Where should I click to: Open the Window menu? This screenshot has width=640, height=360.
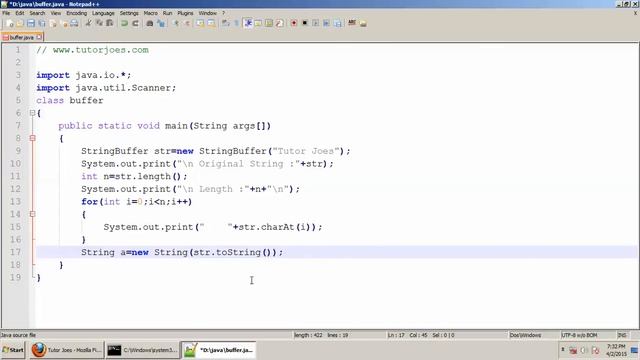click(x=207, y=13)
